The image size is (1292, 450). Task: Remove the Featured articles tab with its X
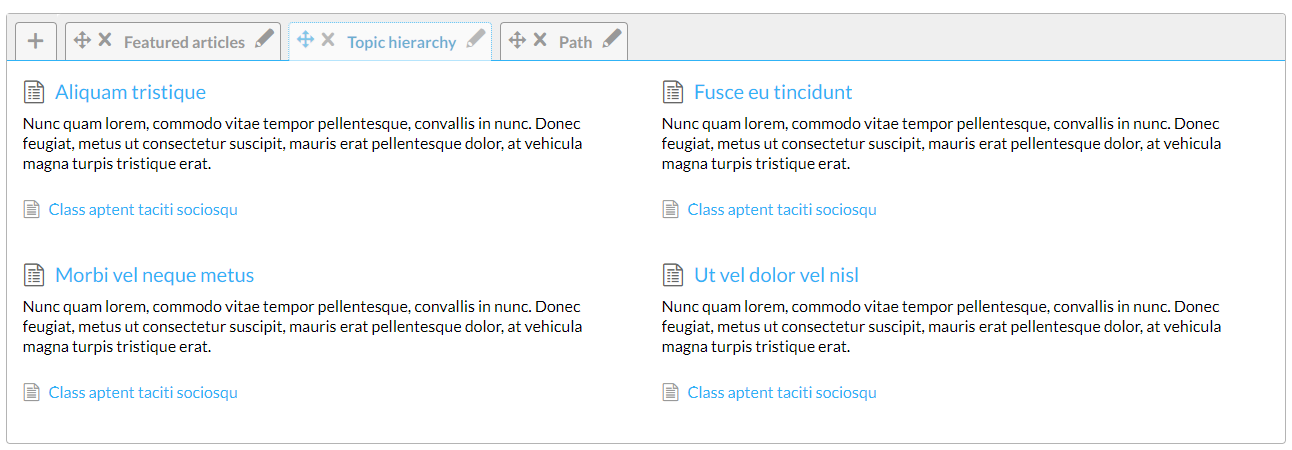tap(105, 40)
